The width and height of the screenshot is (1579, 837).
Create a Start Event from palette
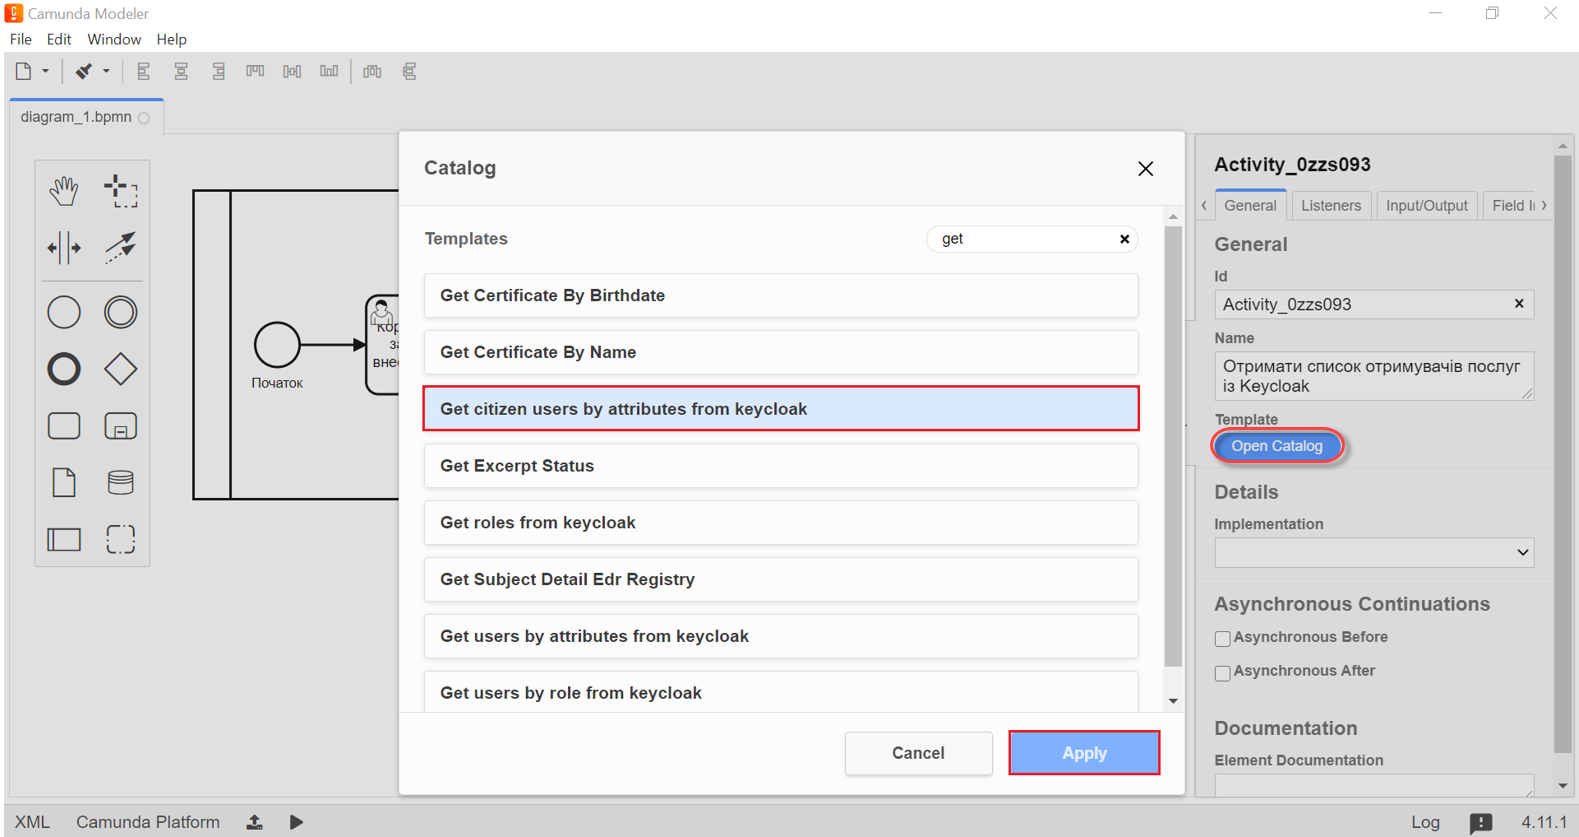tap(64, 312)
